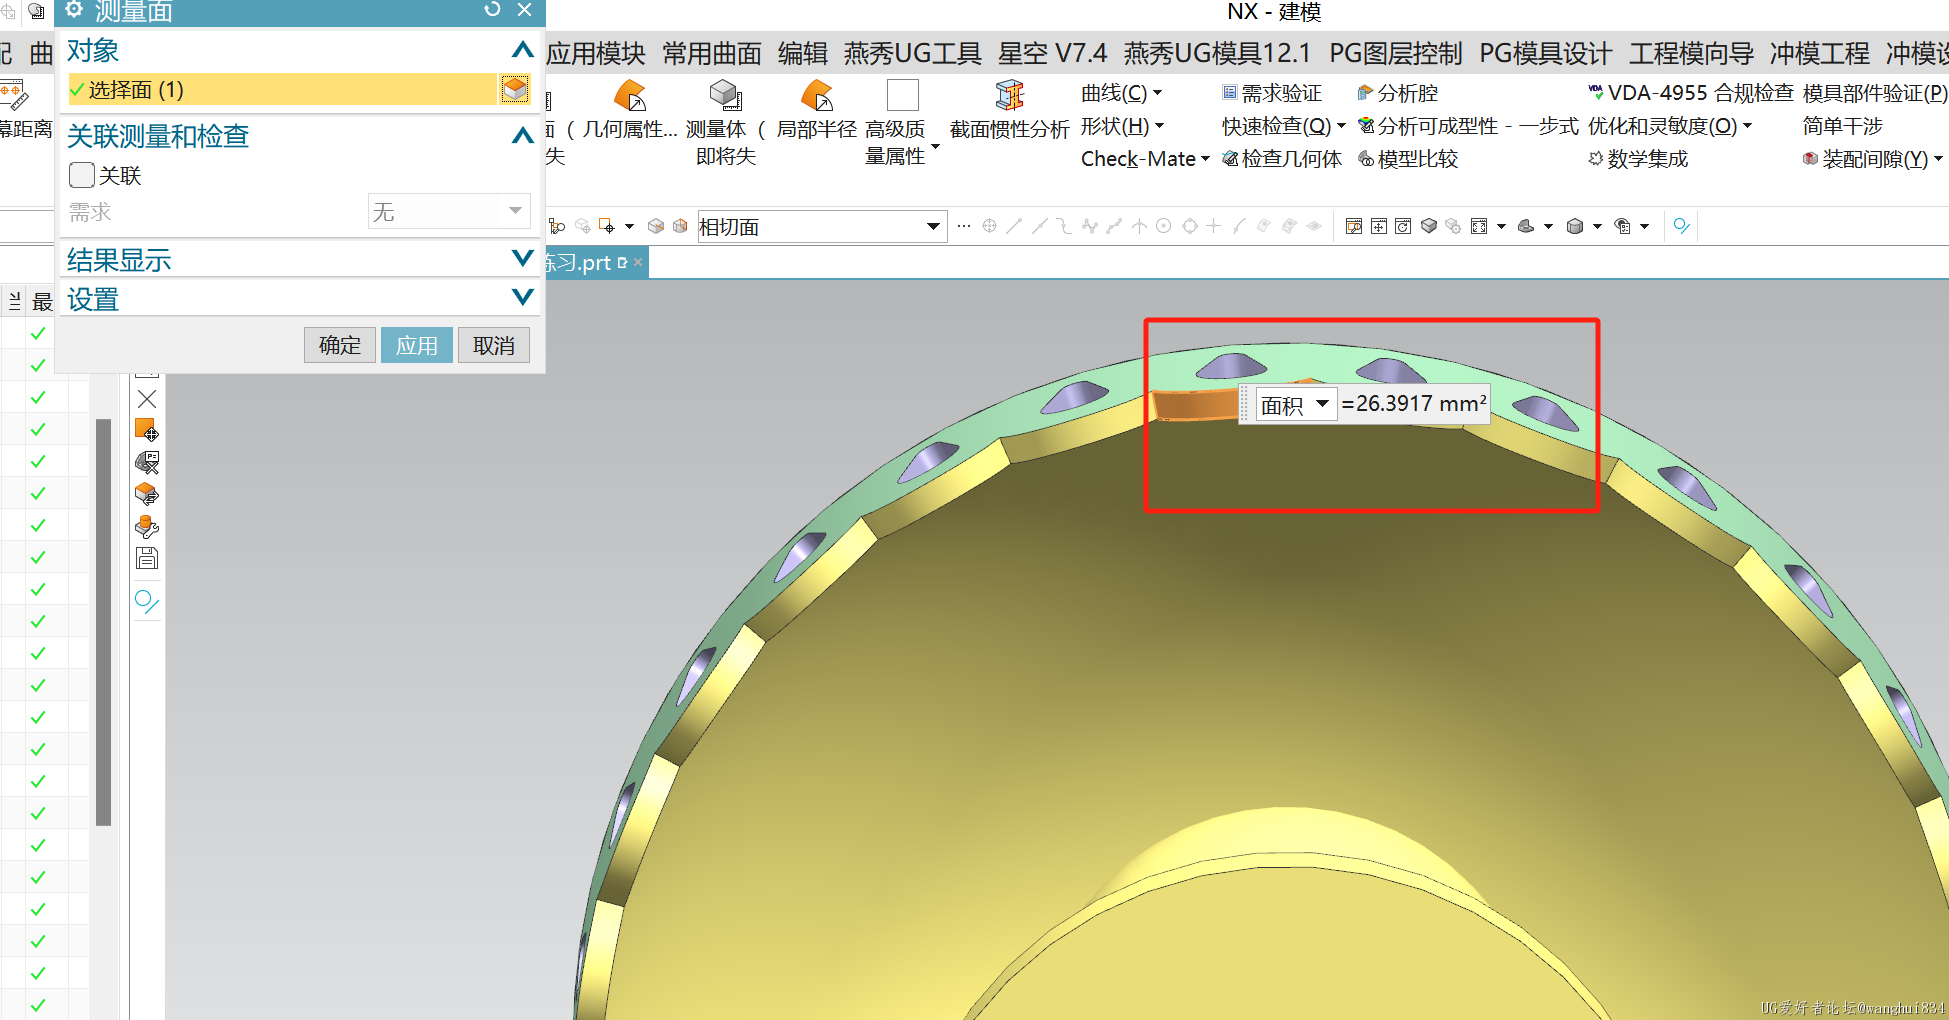Click the blue search icon on selection bar
This screenshot has height=1020, width=1949.
[1681, 226]
